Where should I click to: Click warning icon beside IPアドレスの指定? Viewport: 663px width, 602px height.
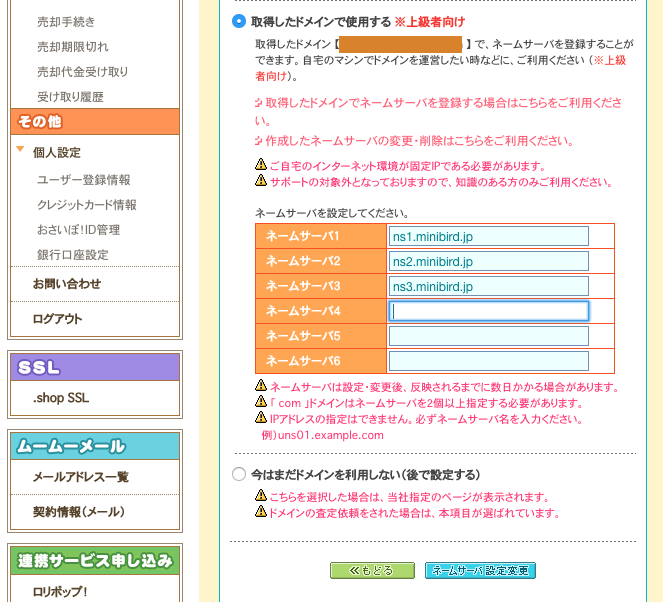tap(261, 417)
